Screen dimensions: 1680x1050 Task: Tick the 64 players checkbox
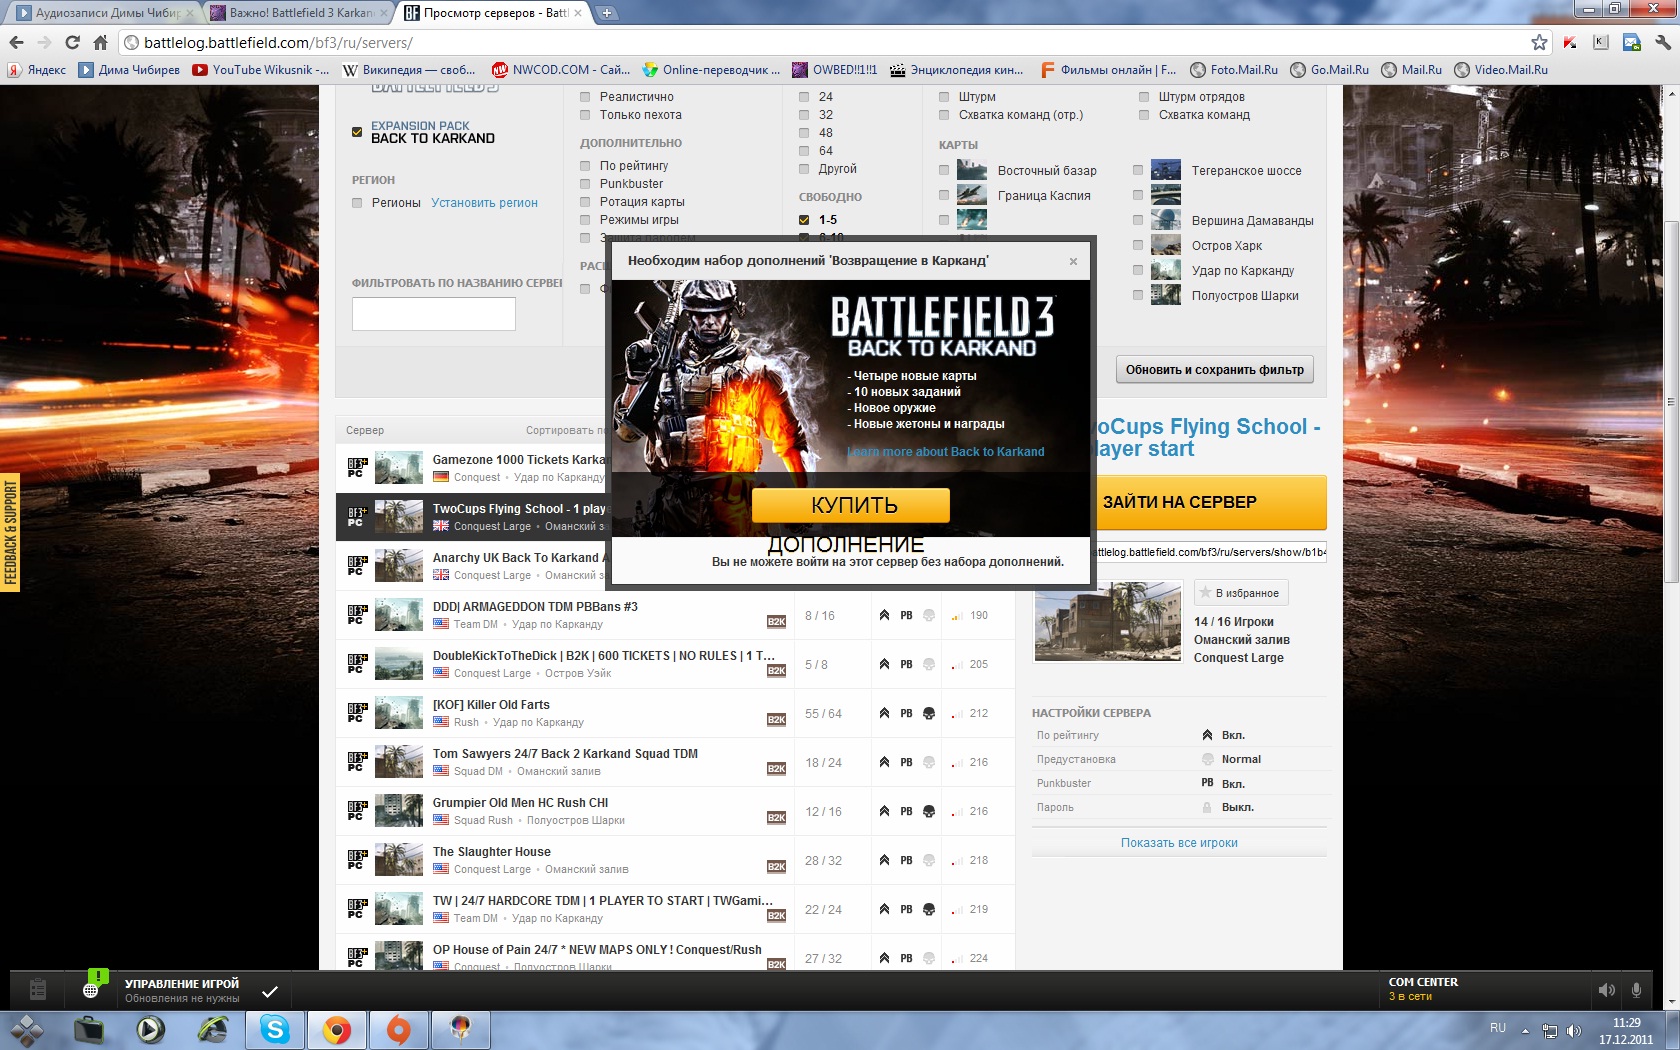(804, 151)
